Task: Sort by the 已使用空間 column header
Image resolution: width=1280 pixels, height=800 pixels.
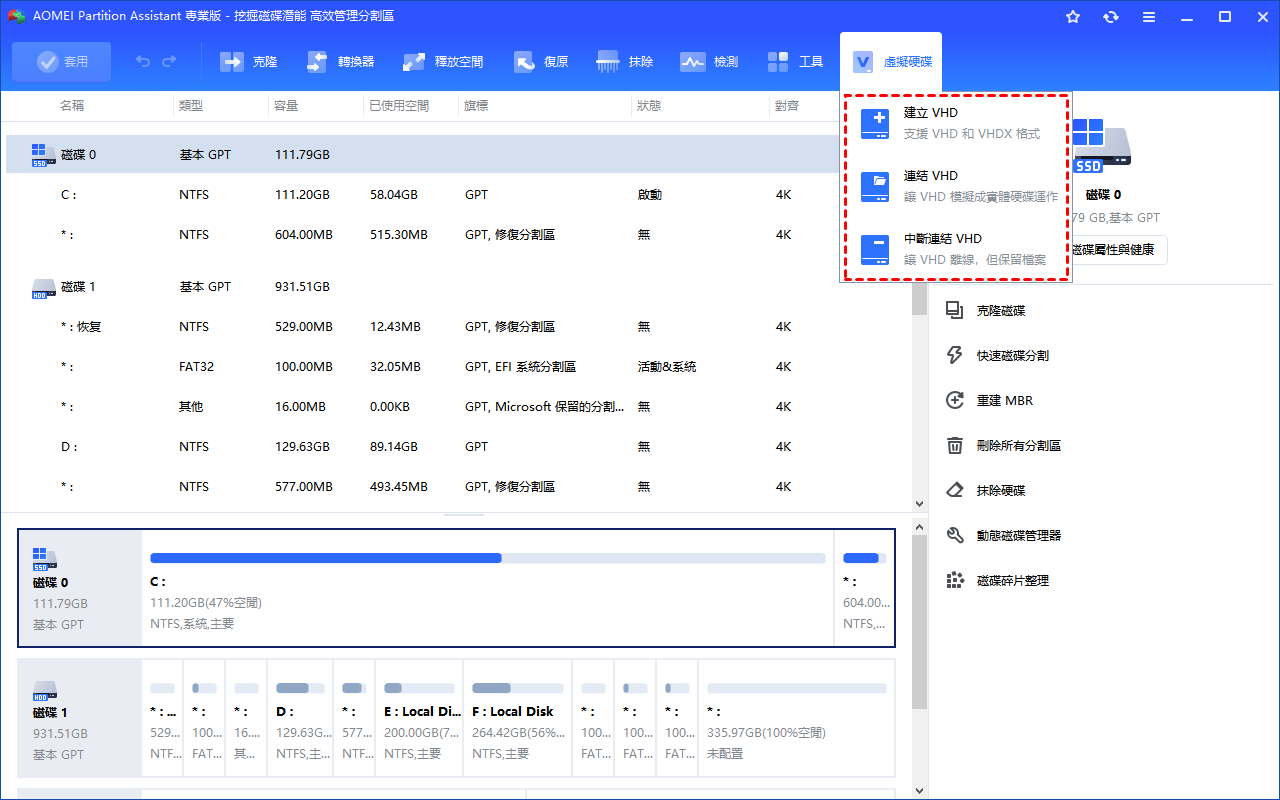Action: (399, 105)
